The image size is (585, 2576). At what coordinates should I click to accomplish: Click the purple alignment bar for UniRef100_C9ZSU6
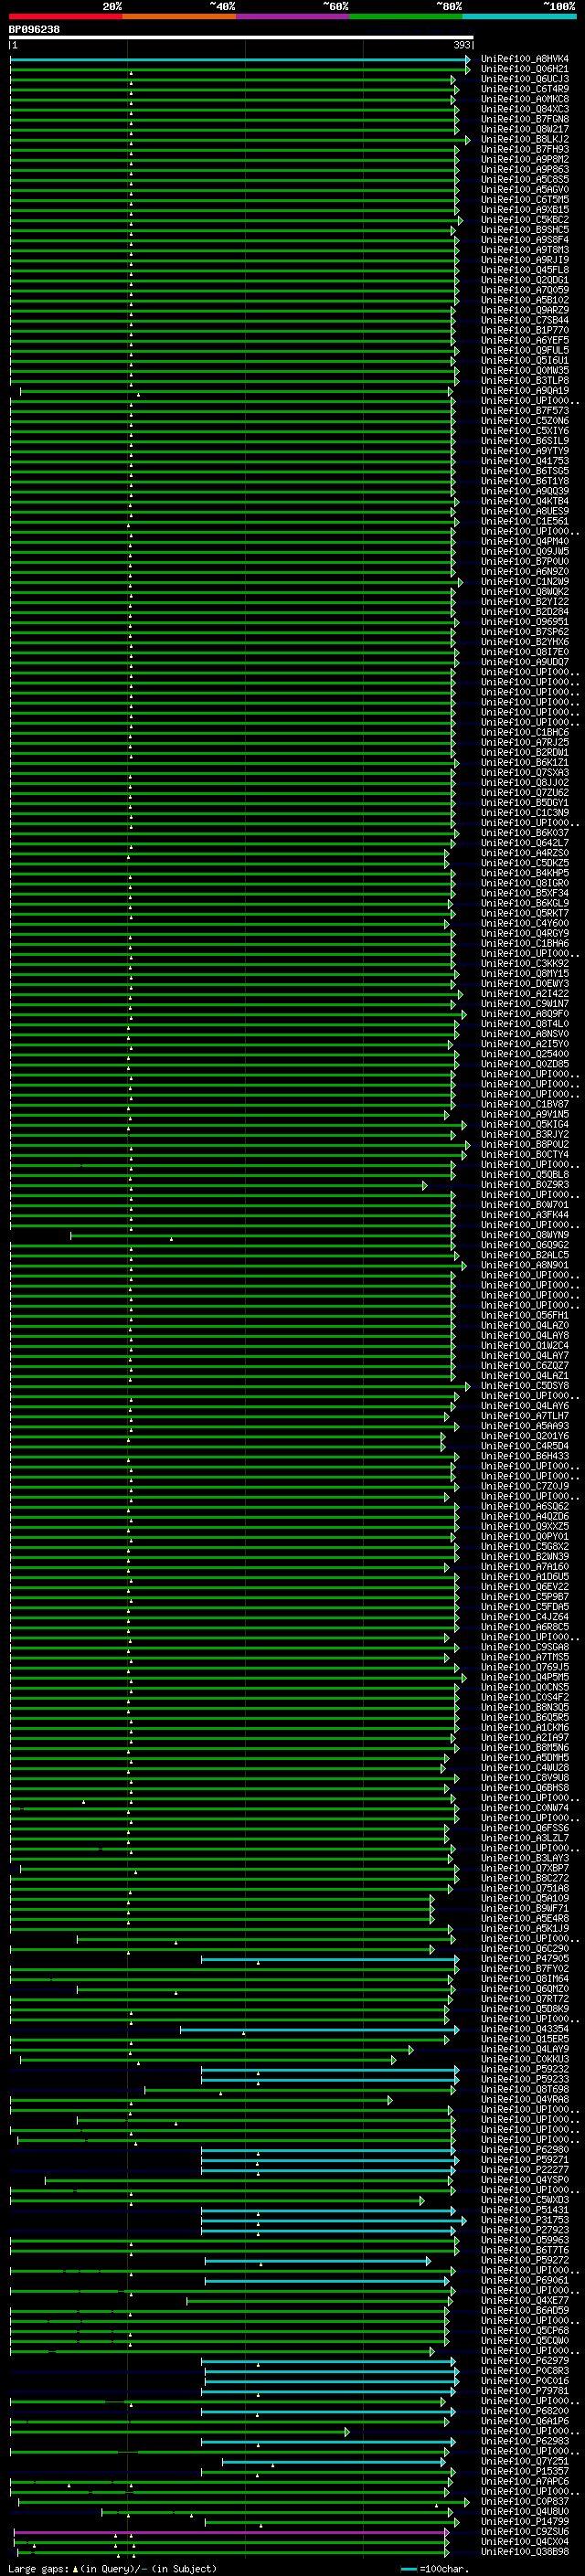coord(231,2531)
